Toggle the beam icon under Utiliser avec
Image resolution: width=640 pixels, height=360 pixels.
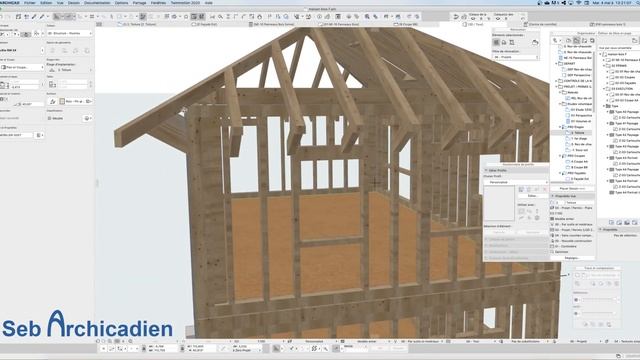529,211
